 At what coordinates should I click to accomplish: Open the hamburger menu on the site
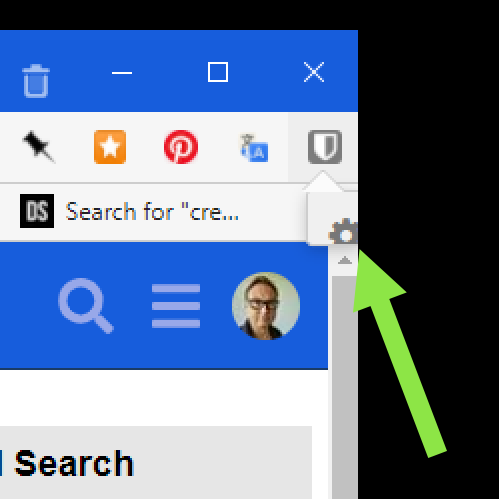[176, 306]
